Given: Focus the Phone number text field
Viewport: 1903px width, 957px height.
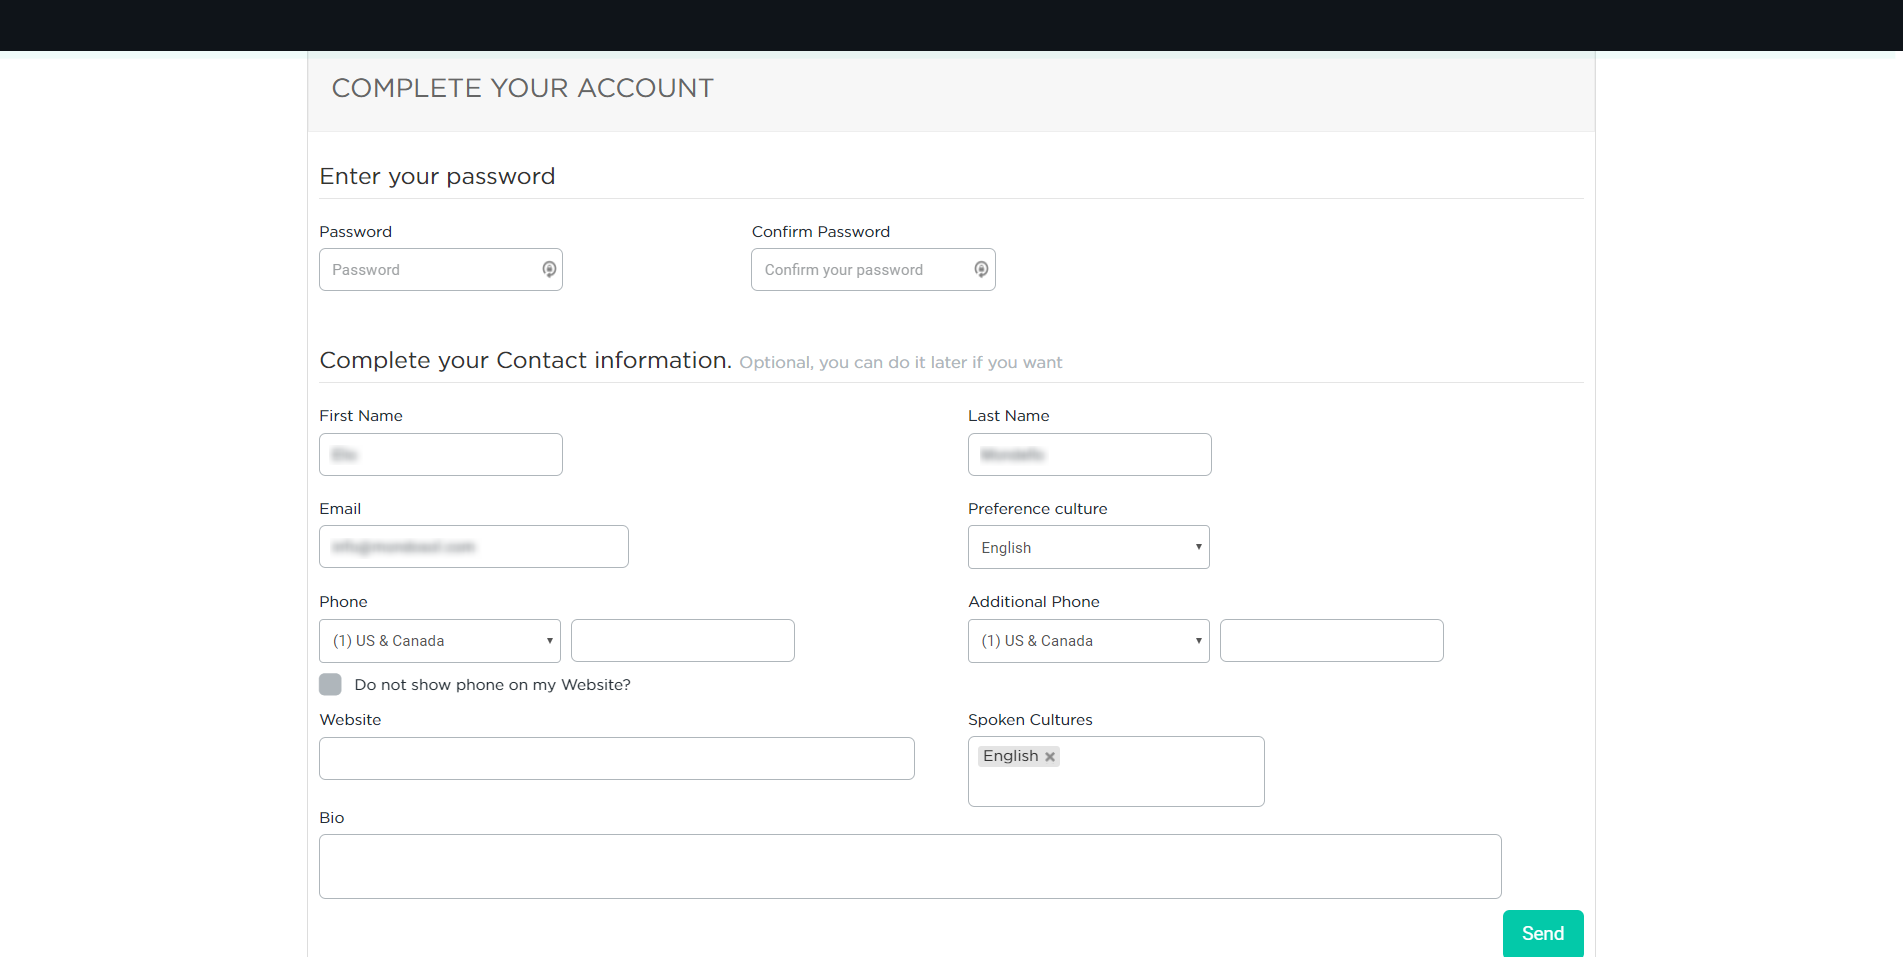Looking at the screenshot, I should (682, 641).
